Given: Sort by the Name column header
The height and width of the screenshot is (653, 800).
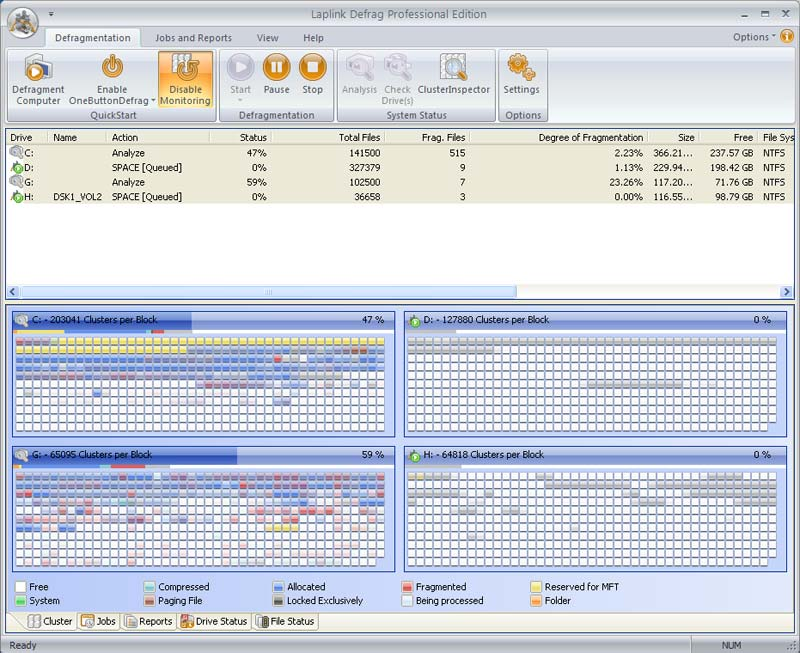Looking at the screenshot, I should coord(77,137).
